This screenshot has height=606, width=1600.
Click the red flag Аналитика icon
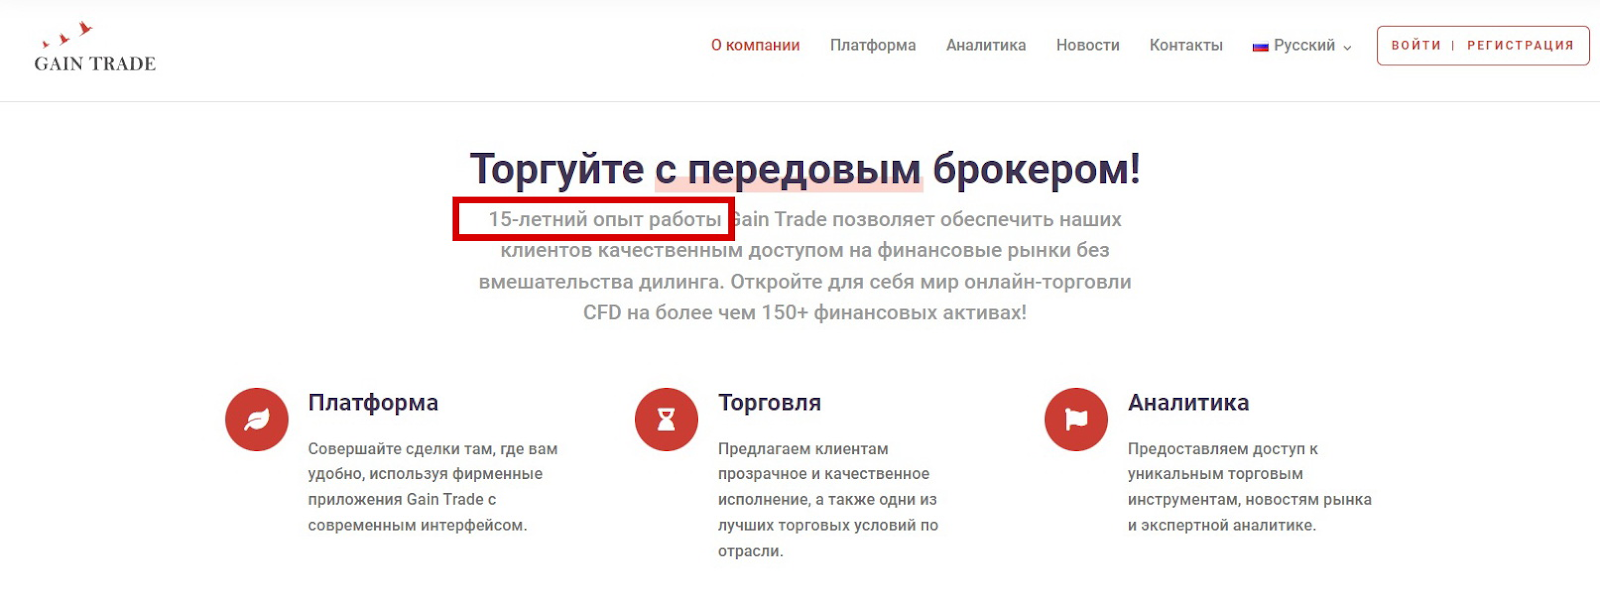1076,419
